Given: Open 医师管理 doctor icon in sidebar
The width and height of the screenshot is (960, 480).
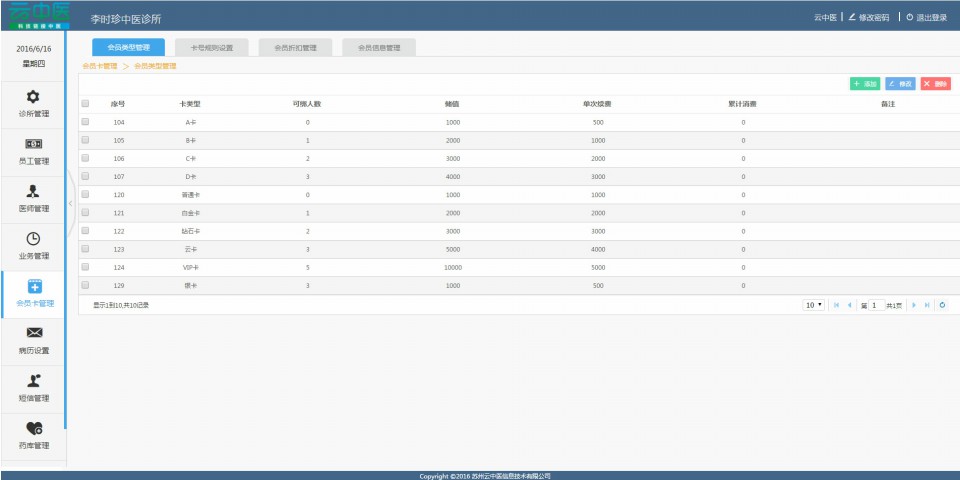Looking at the screenshot, I should (33, 192).
